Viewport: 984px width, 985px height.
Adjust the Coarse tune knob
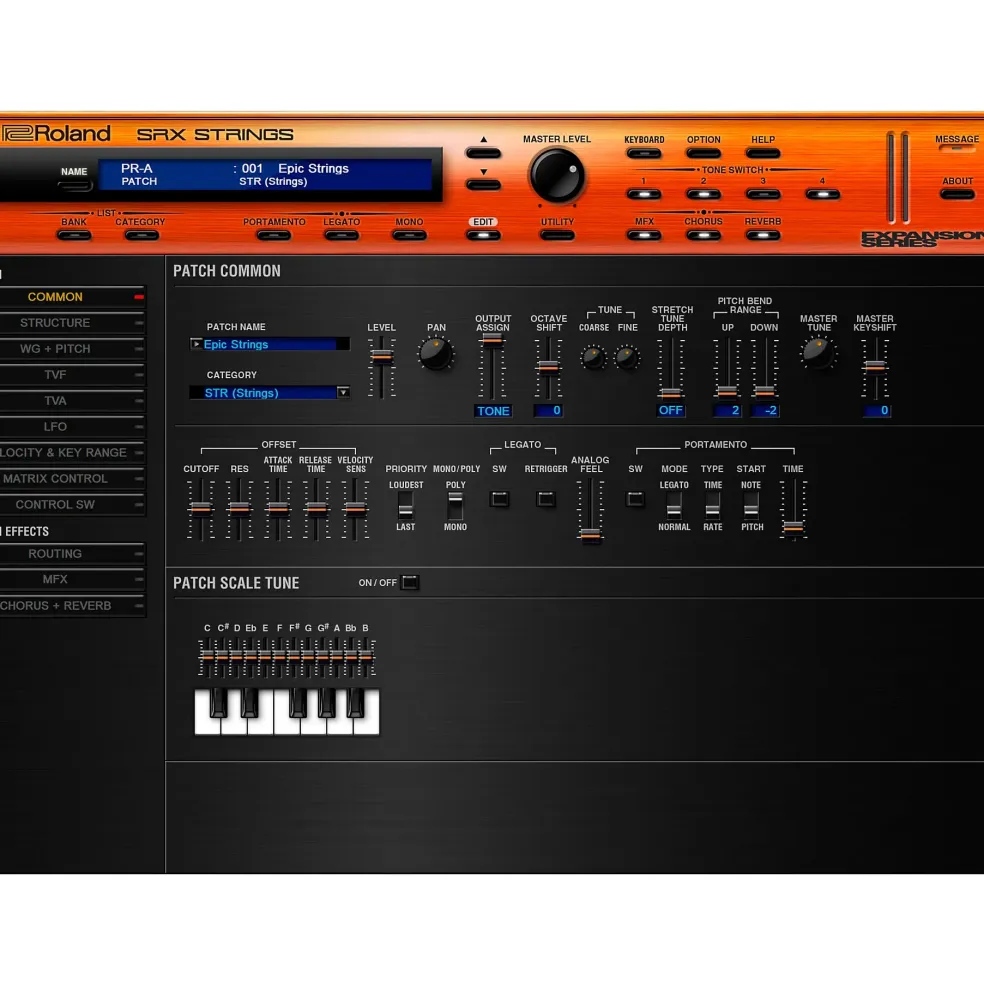pos(593,357)
